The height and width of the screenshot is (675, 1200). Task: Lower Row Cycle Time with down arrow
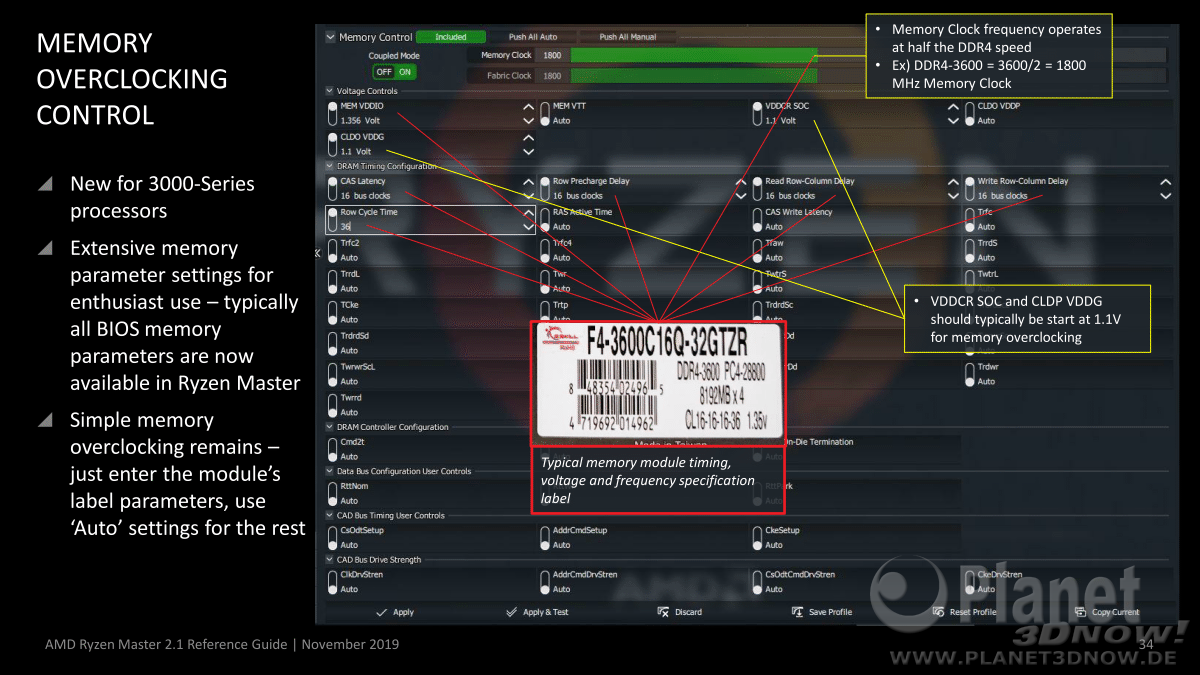529,227
